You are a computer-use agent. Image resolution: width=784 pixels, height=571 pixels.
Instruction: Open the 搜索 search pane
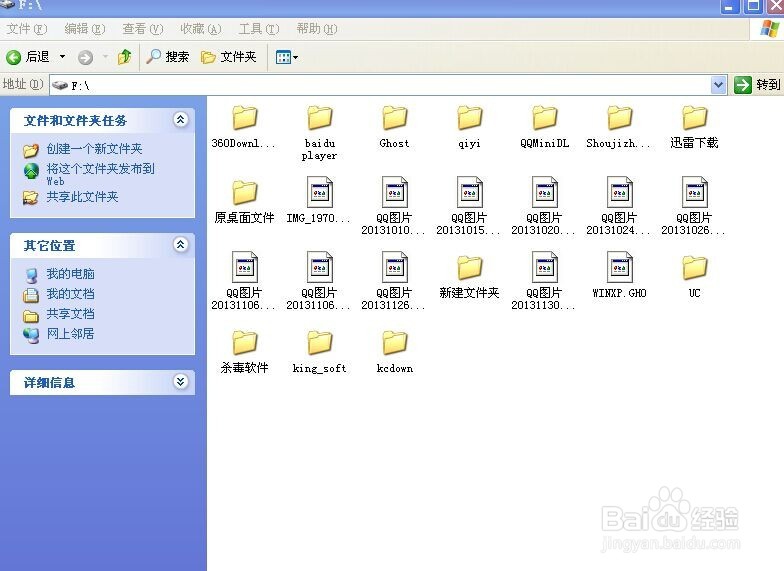168,57
